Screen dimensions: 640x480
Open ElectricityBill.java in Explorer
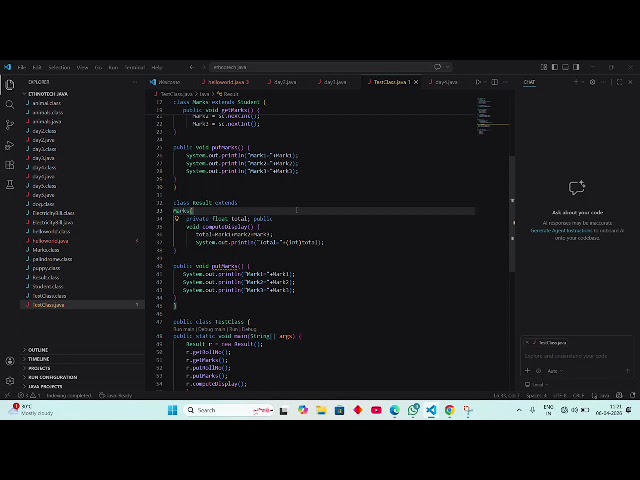click(x=53, y=222)
